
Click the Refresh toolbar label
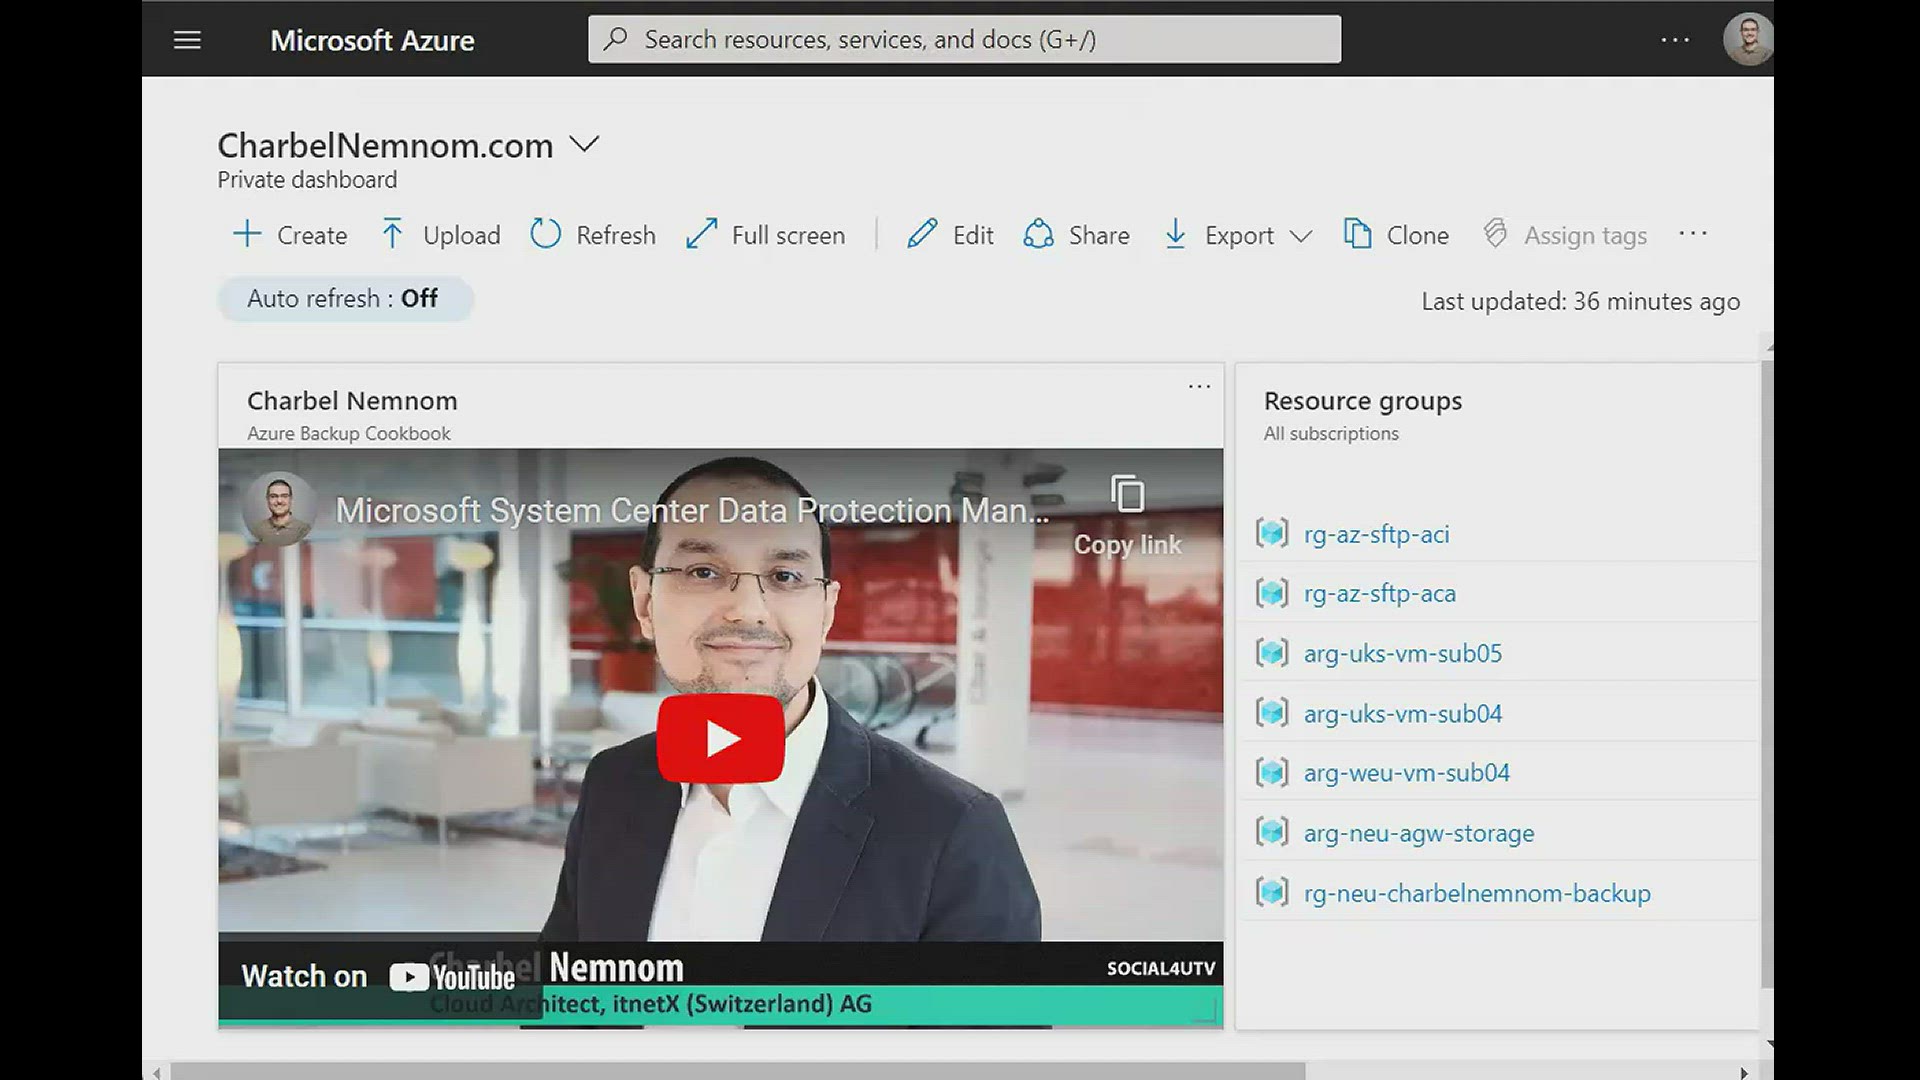(616, 235)
